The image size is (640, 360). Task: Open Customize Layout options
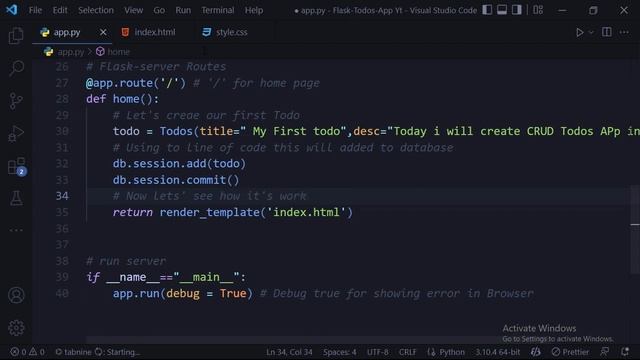(538, 10)
